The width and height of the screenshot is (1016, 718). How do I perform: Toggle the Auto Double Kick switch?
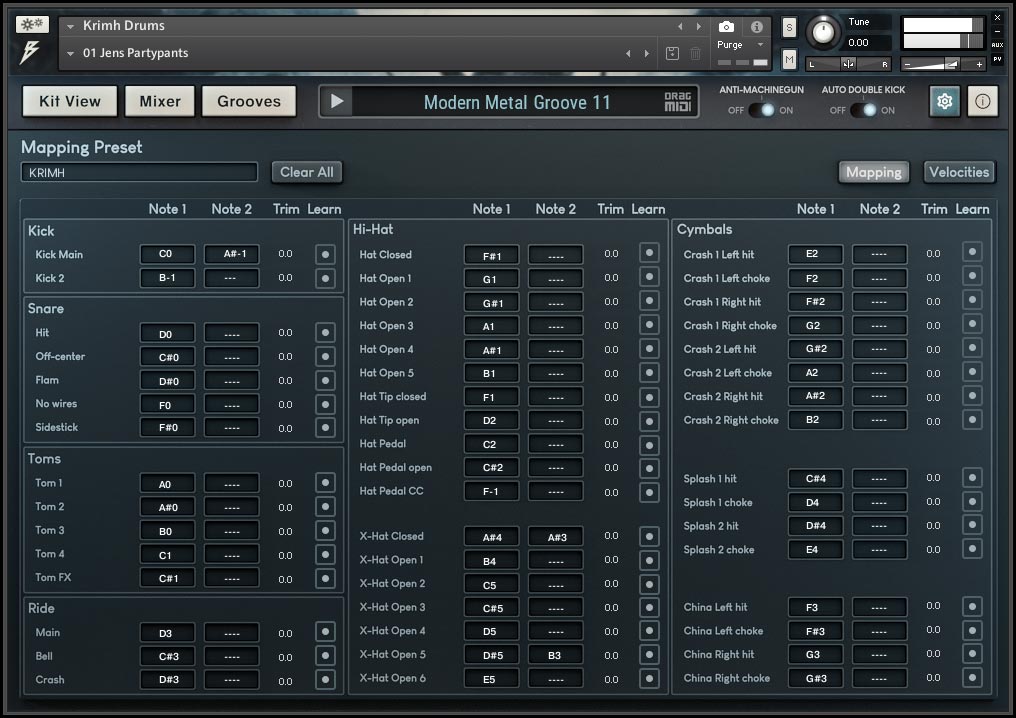[x=863, y=110]
